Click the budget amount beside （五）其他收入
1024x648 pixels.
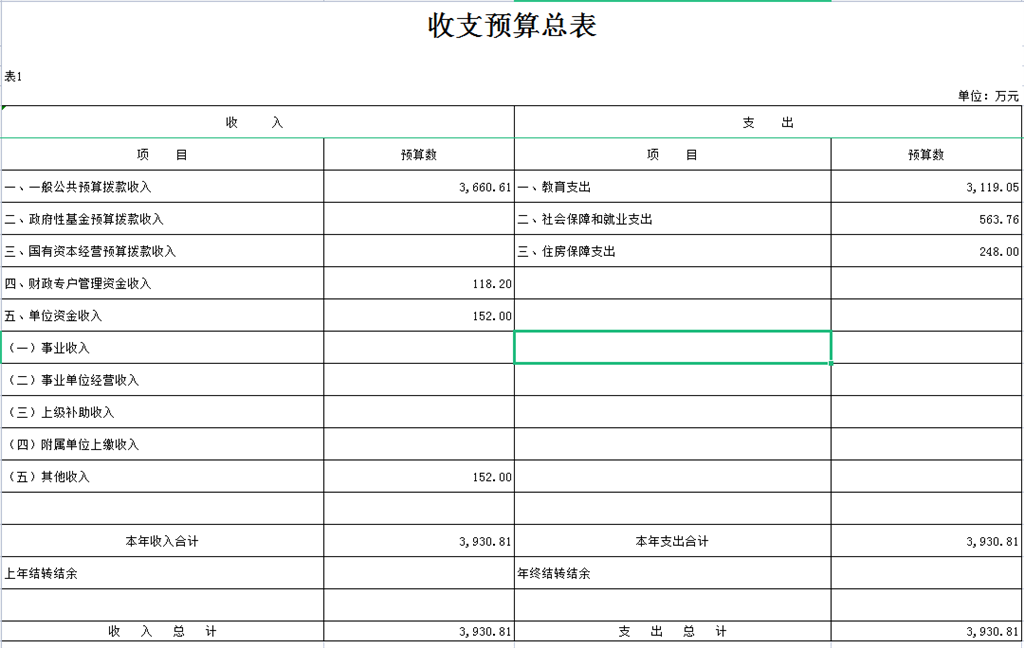coord(419,477)
